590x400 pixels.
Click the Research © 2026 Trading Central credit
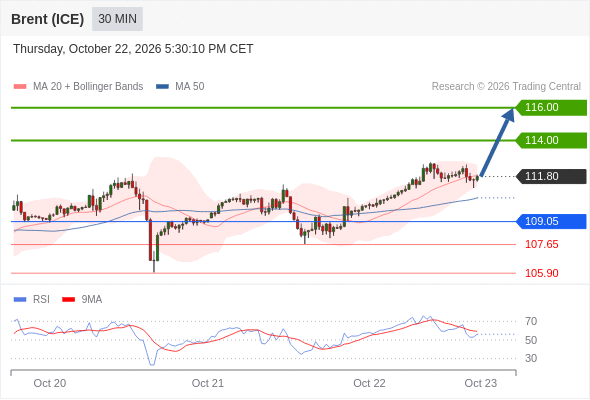point(506,87)
